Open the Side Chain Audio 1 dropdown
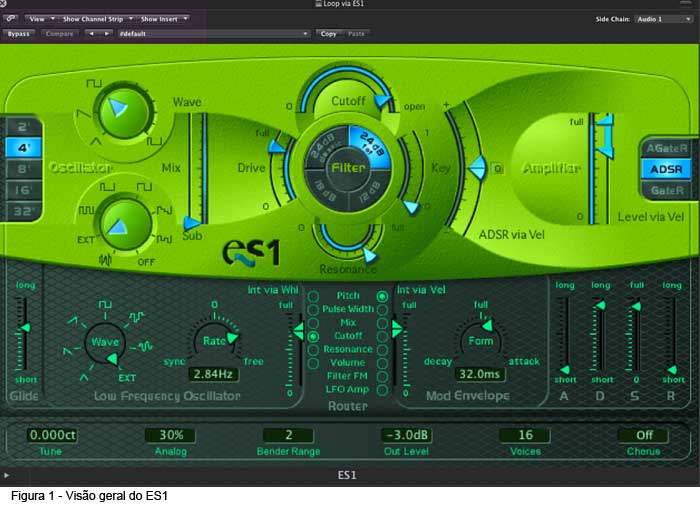Viewport: 700px width, 507px height. point(664,18)
